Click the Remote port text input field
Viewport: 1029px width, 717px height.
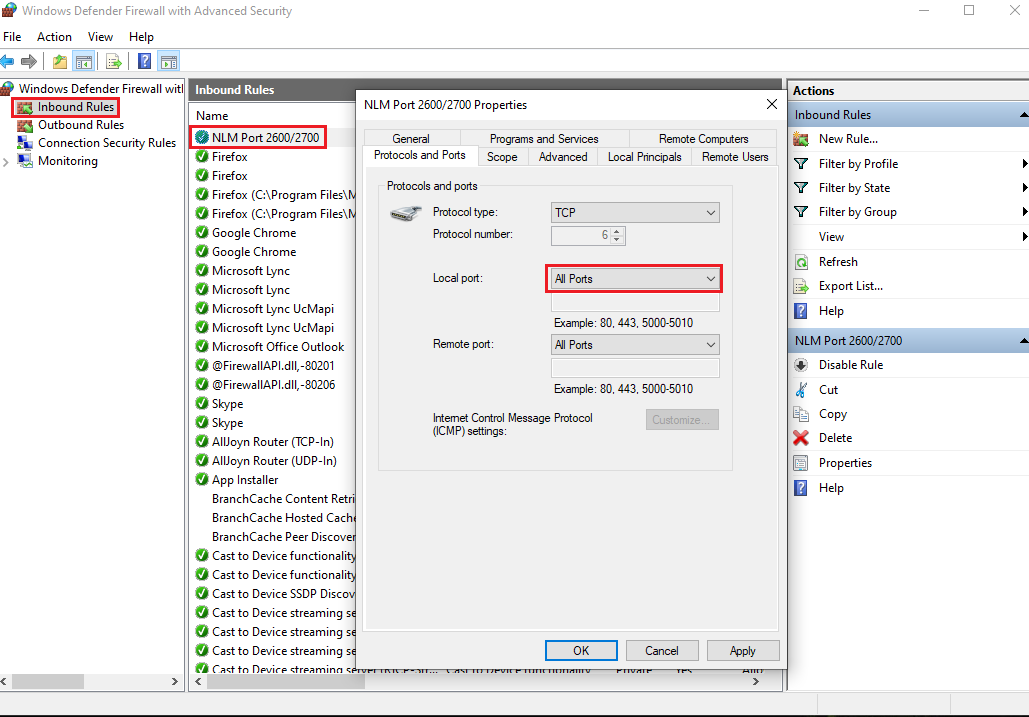coord(635,368)
